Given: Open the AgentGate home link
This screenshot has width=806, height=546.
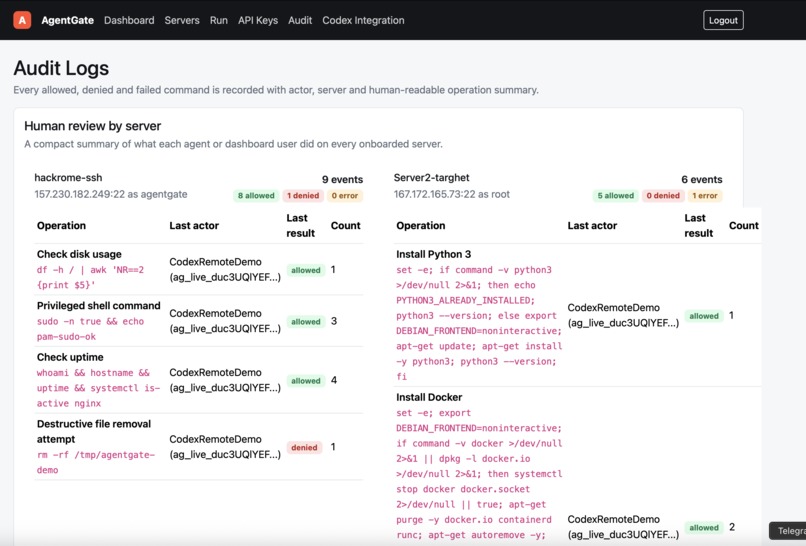Looking at the screenshot, I should coord(67,21).
